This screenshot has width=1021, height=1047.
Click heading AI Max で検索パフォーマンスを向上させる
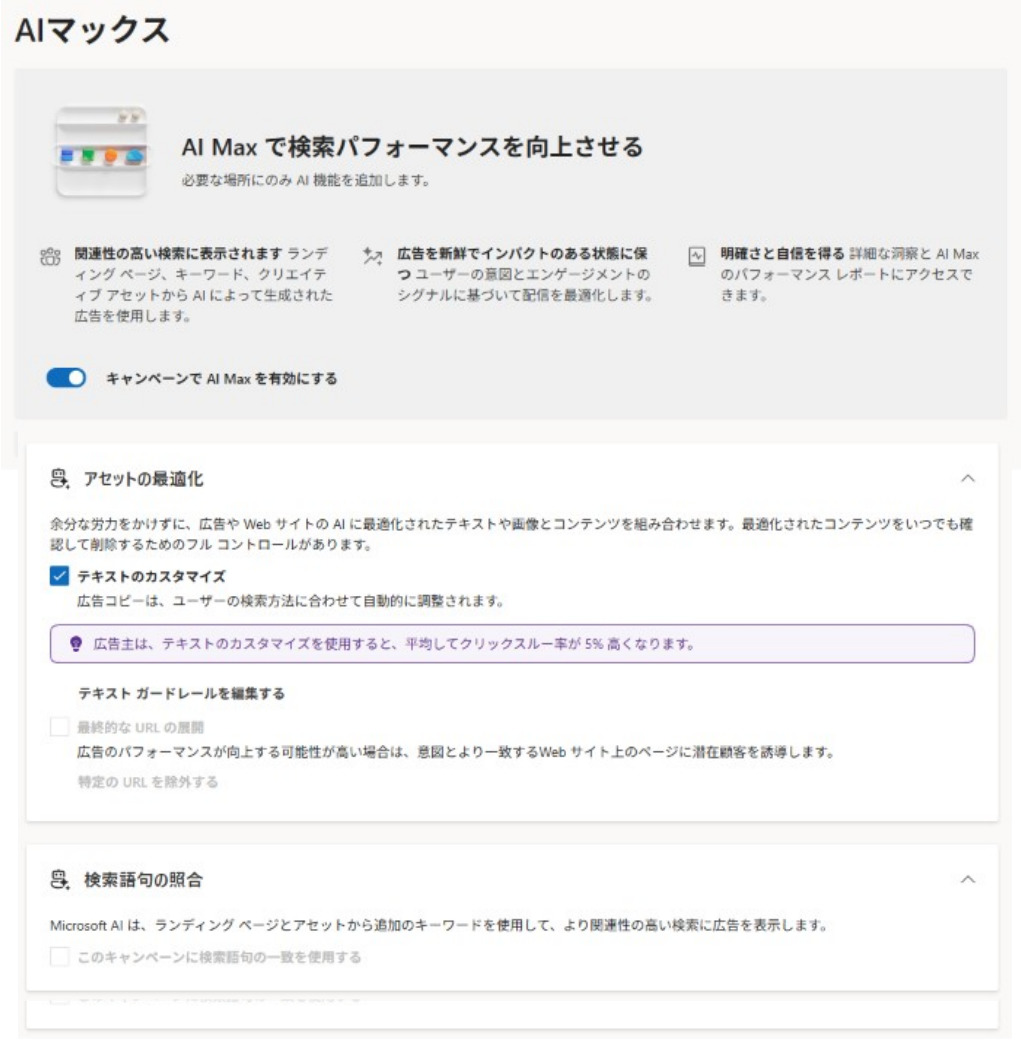point(412,147)
